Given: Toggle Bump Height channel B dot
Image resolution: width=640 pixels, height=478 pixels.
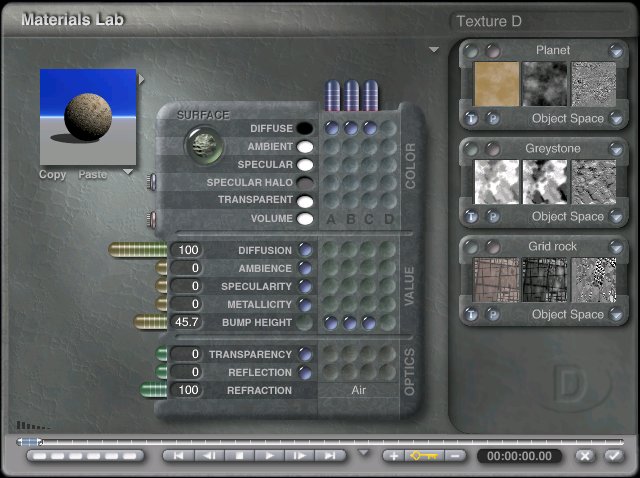Looking at the screenshot, I should tap(350, 323).
